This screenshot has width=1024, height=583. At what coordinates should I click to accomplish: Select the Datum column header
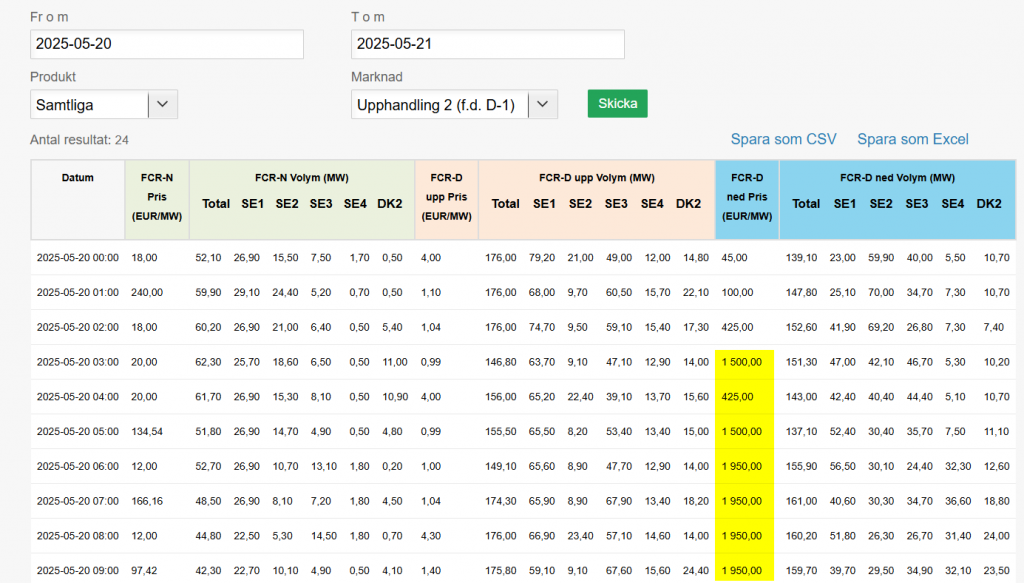point(77,178)
